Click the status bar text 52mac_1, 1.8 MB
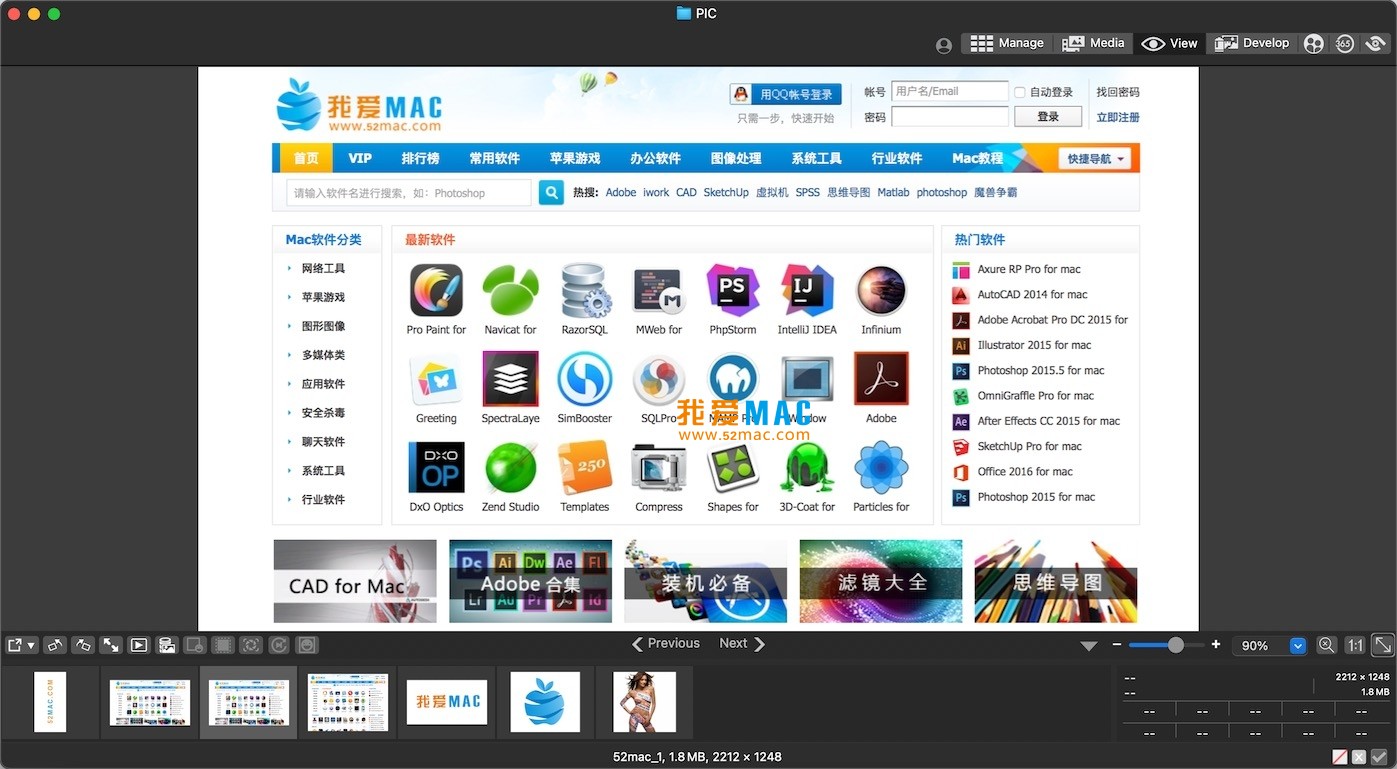This screenshot has height=769, width=1397. [x=698, y=757]
